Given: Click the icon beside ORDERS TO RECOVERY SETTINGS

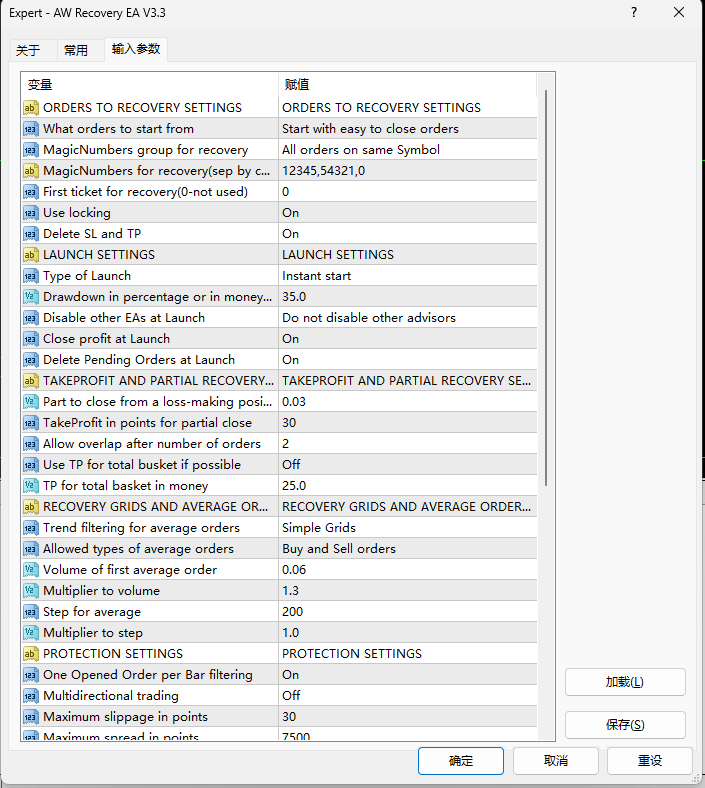Looking at the screenshot, I should (31, 108).
